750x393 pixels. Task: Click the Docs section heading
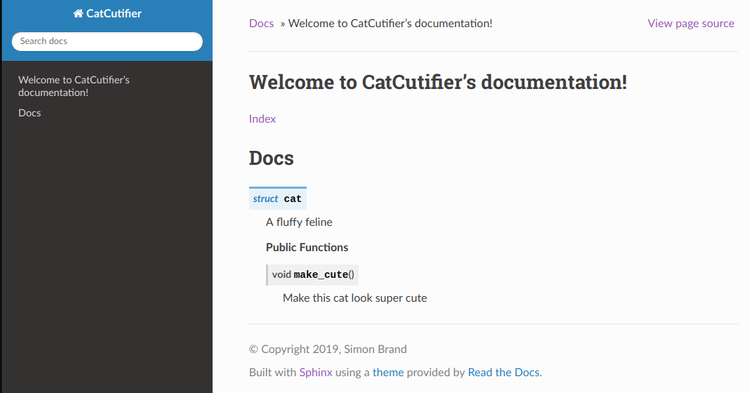[271, 158]
